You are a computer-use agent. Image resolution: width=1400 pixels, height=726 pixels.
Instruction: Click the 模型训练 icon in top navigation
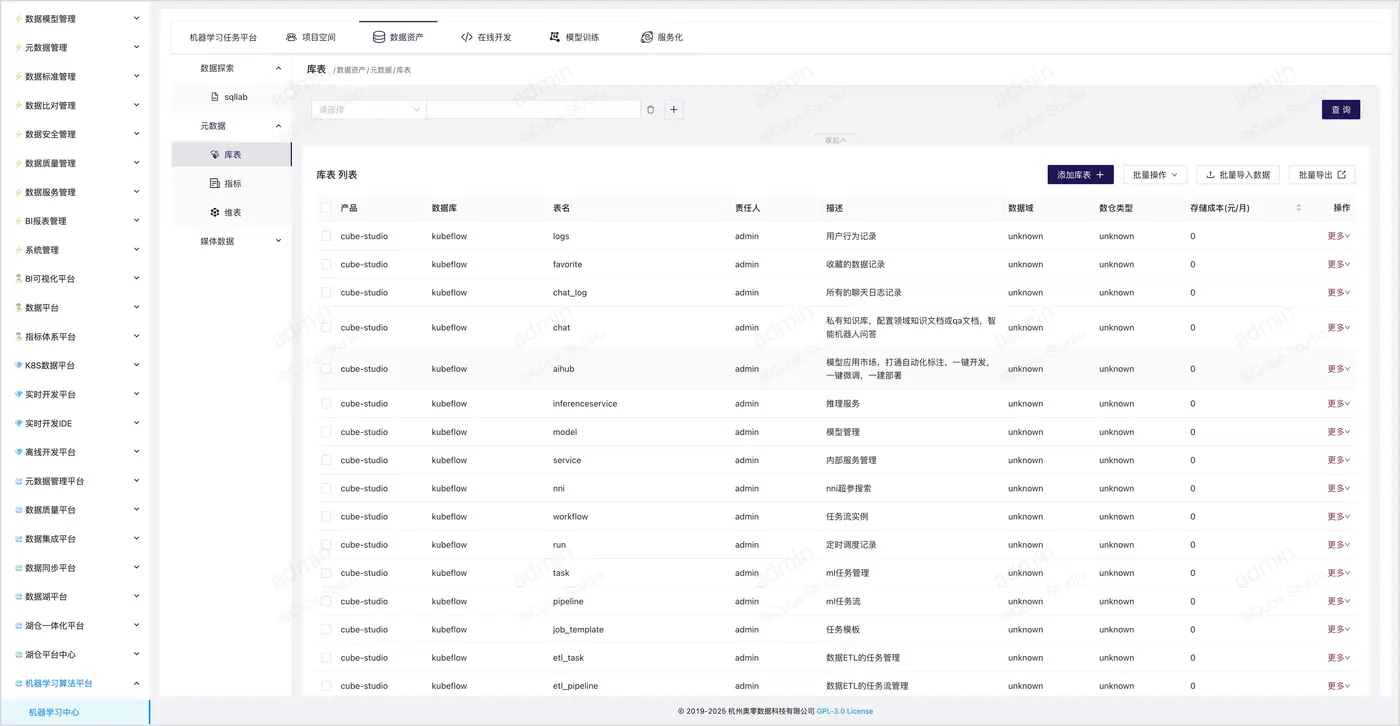pos(554,37)
